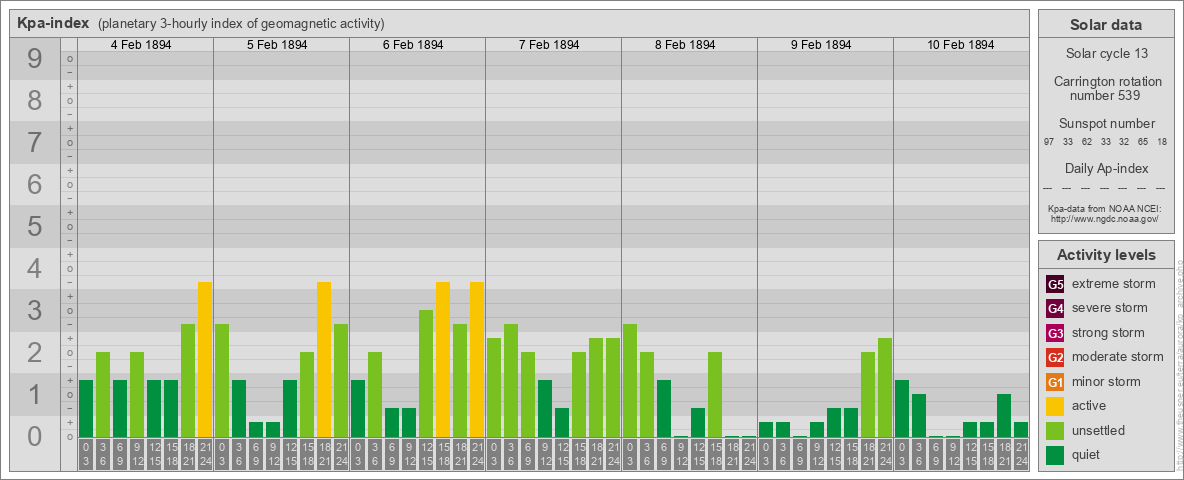Image resolution: width=1184 pixels, height=480 pixels.
Task: Click the G4 severe storm badge
Action: pyautogui.click(x=1055, y=309)
